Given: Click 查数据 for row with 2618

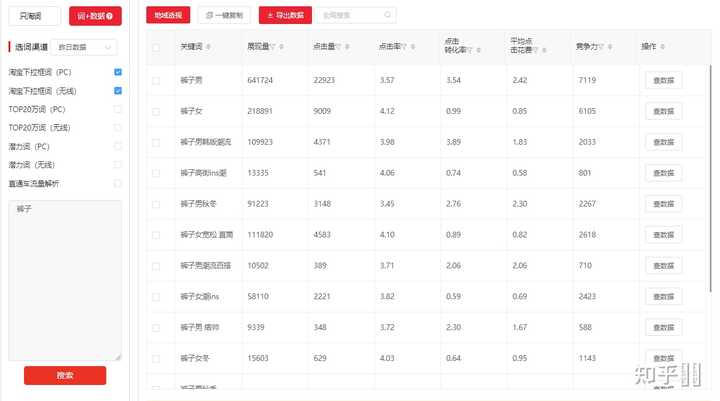Looking at the screenshot, I should tap(664, 235).
